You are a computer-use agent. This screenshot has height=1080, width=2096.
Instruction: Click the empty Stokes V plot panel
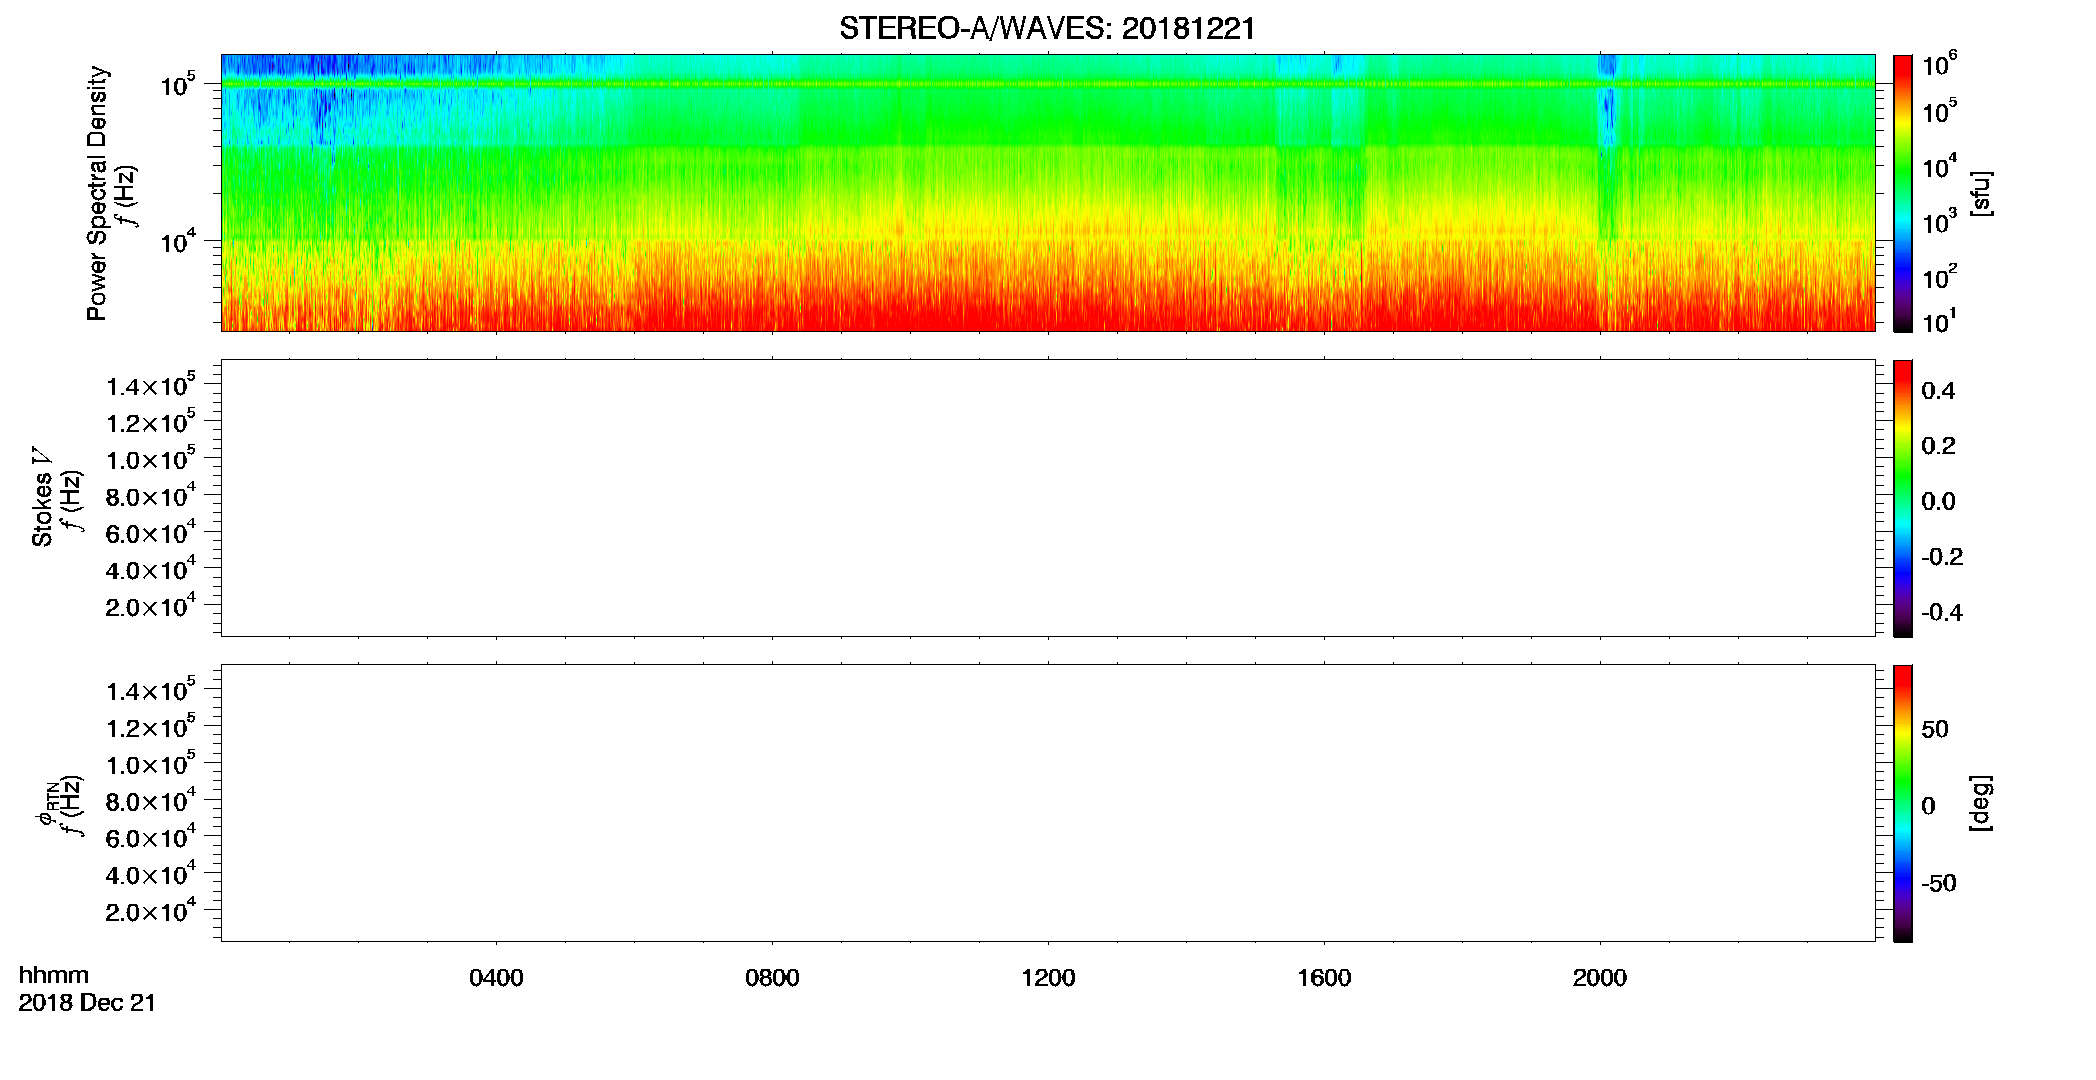pyautogui.click(x=1048, y=498)
